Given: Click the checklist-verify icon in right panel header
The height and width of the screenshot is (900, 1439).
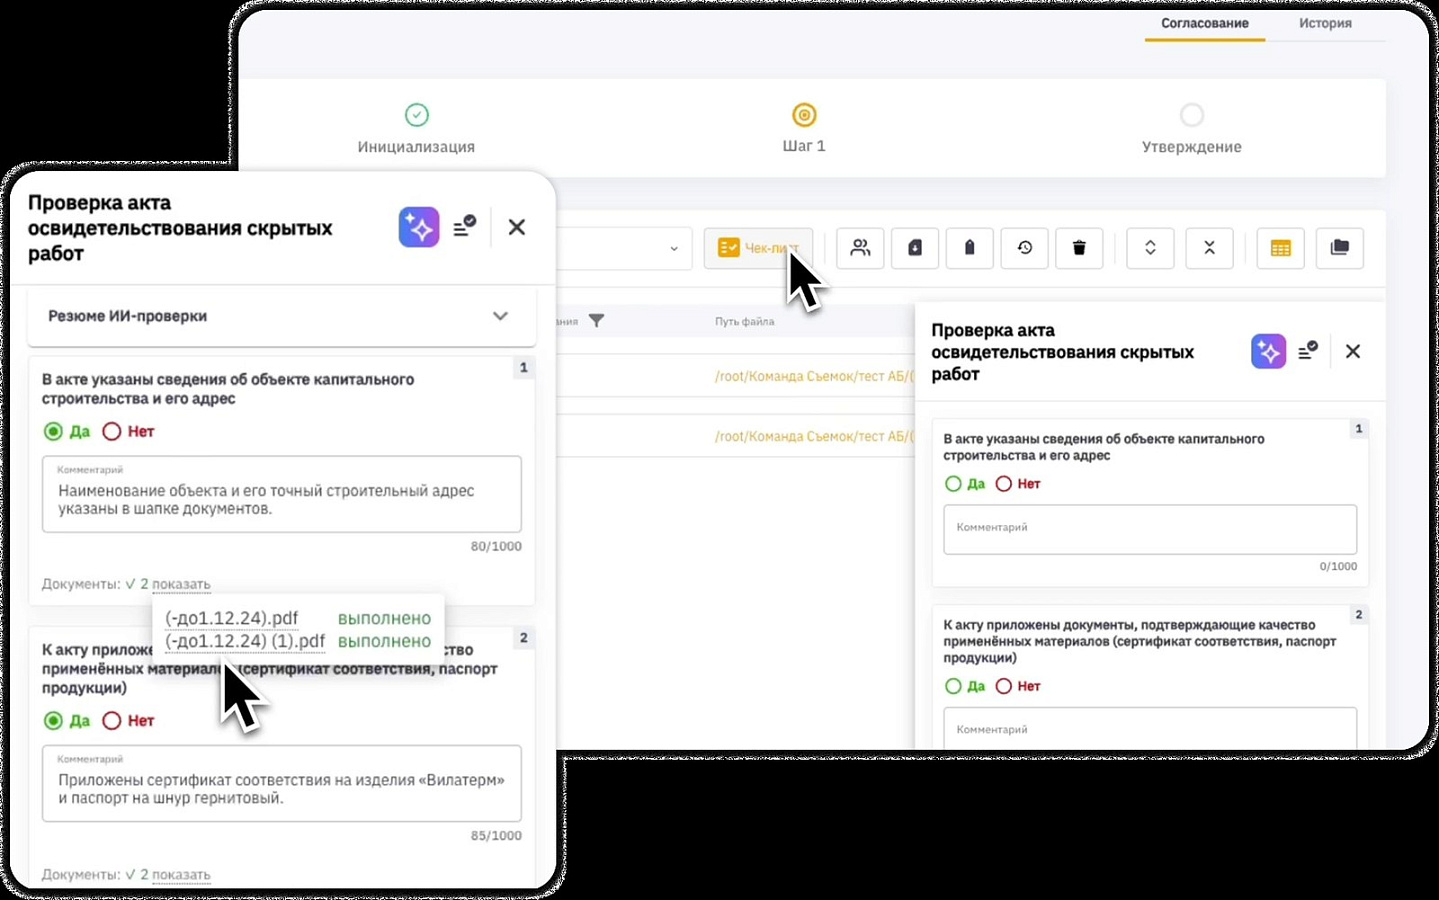Looking at the screenshot, I should [1308, 351].
